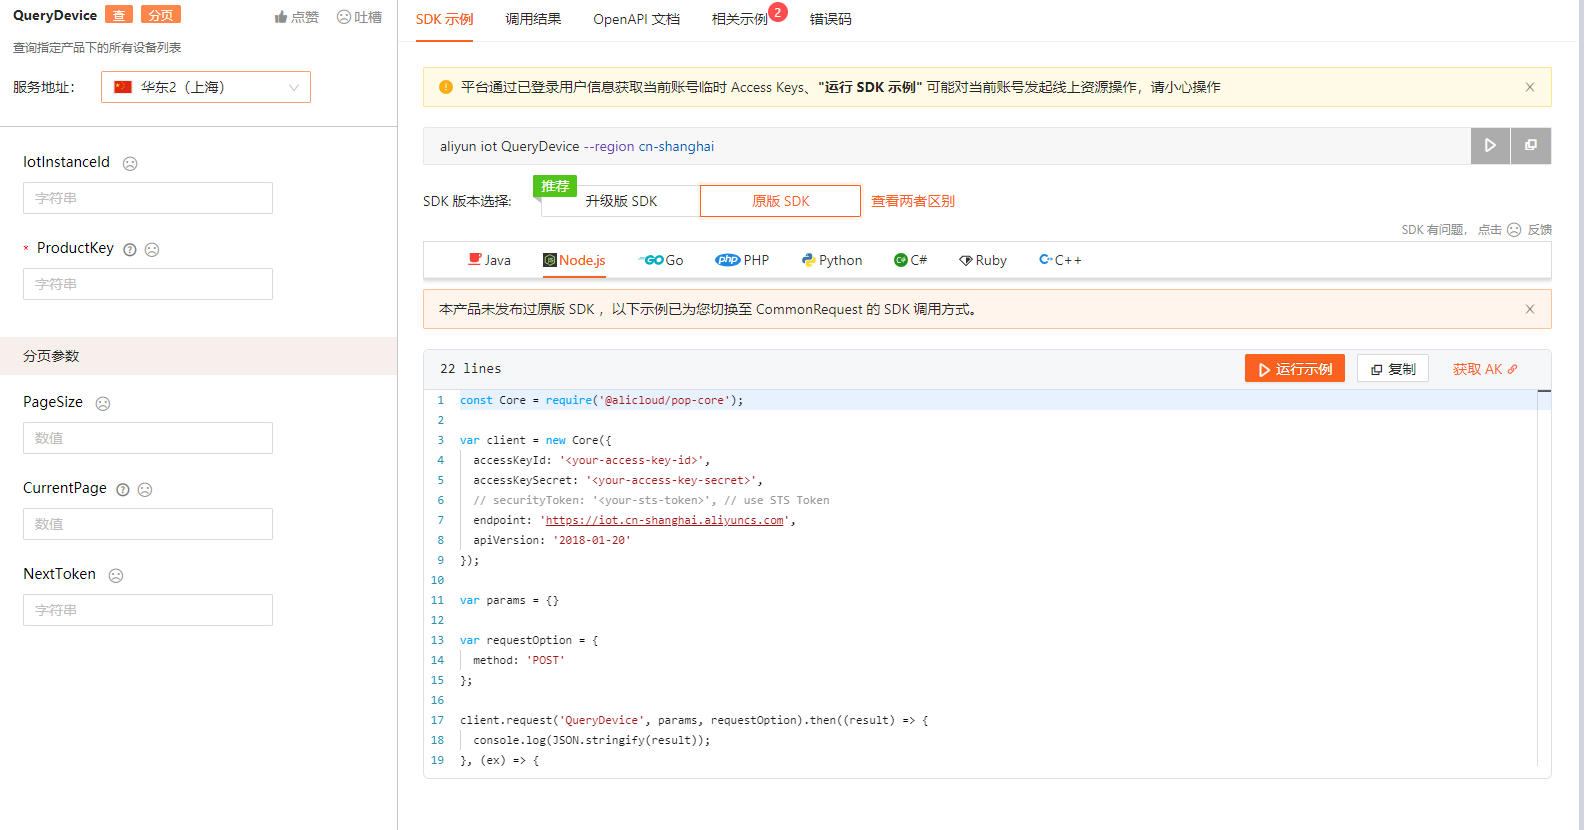
Task: Click the thumbs-up 点赞 icon
Action: (281, 17)
